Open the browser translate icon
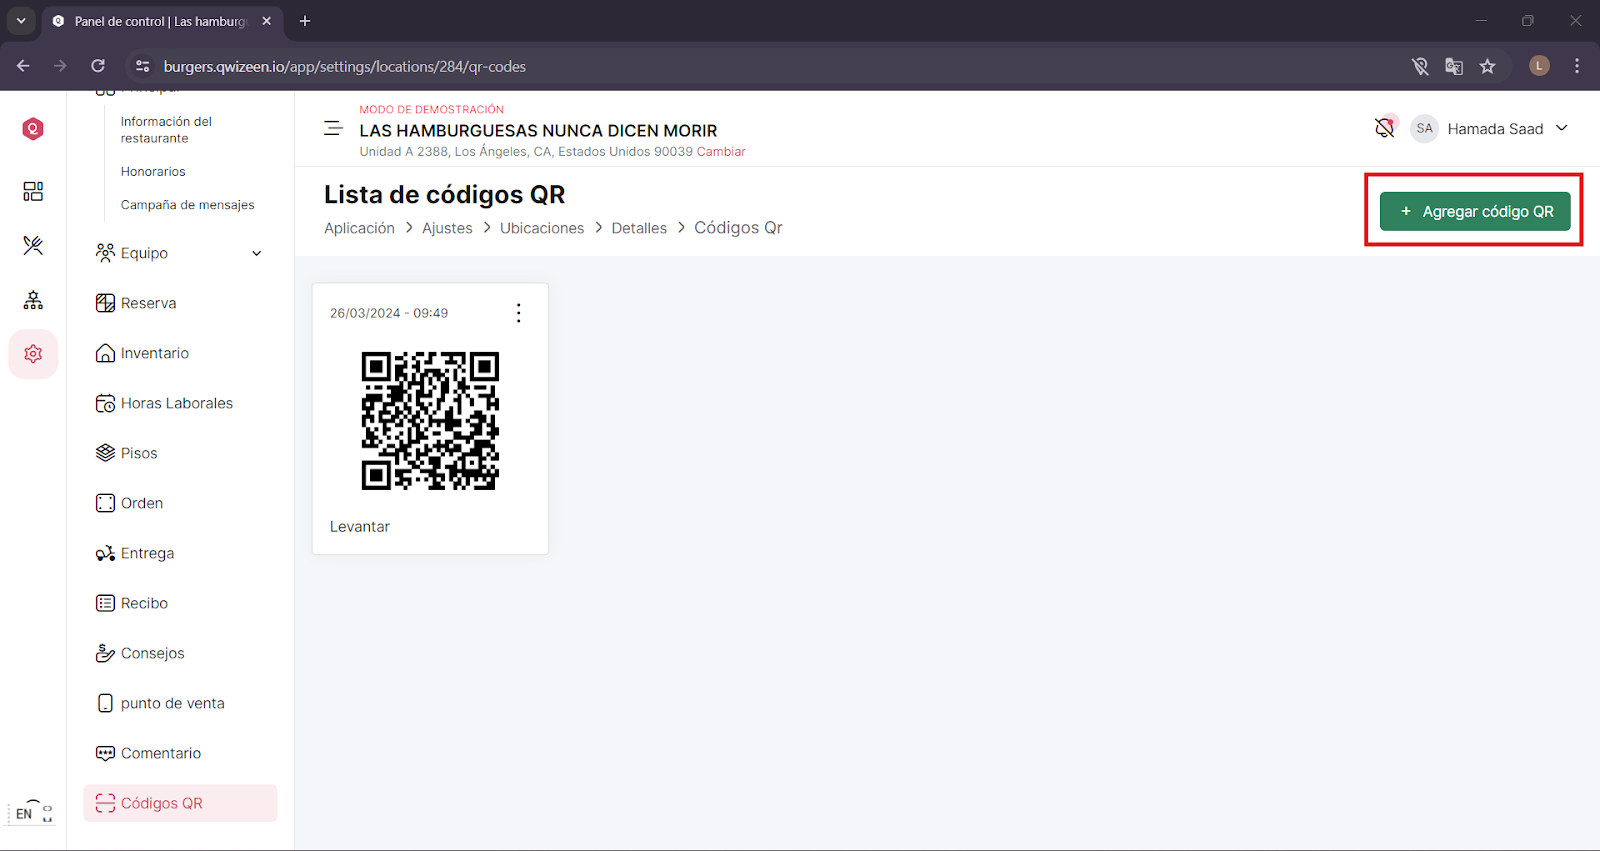This screenshot has height=851, width=1600. (x=1454, y=66)
